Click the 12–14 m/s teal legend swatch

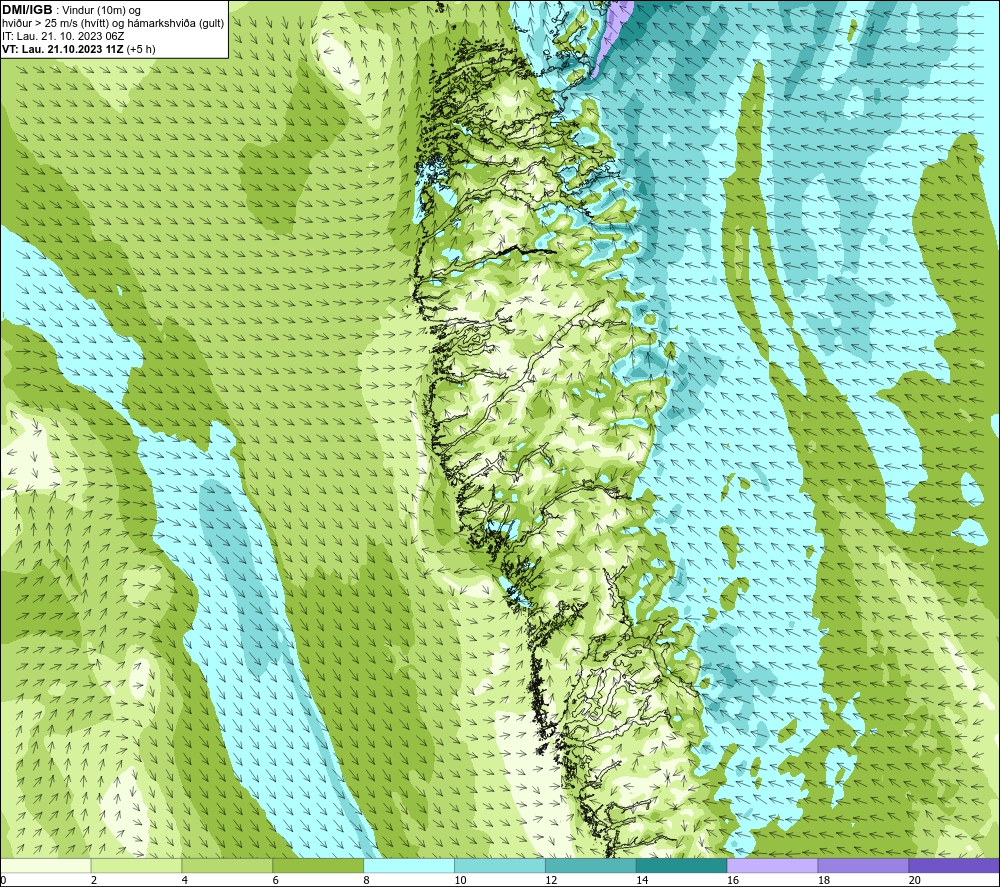[591, 865]
